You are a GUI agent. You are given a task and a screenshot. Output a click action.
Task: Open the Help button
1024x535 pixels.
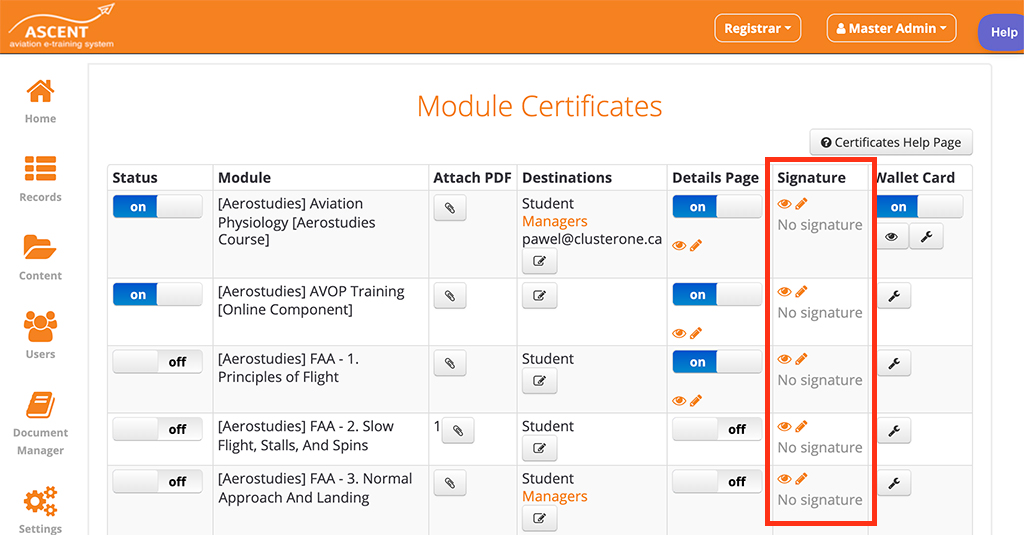tap(1002, 32)
